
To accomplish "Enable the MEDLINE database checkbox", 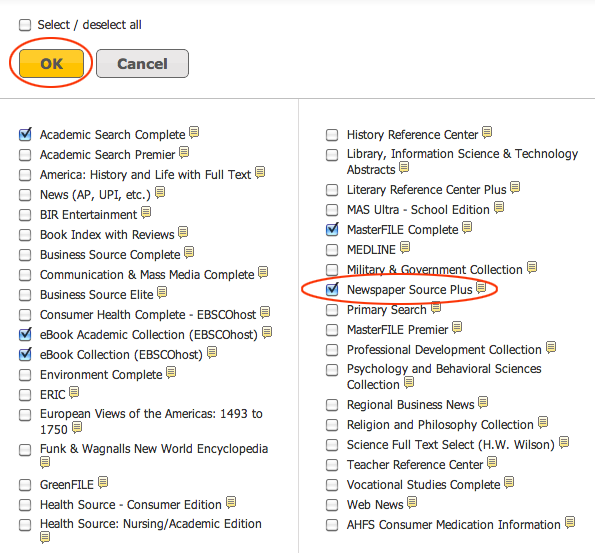I will 332,250.
